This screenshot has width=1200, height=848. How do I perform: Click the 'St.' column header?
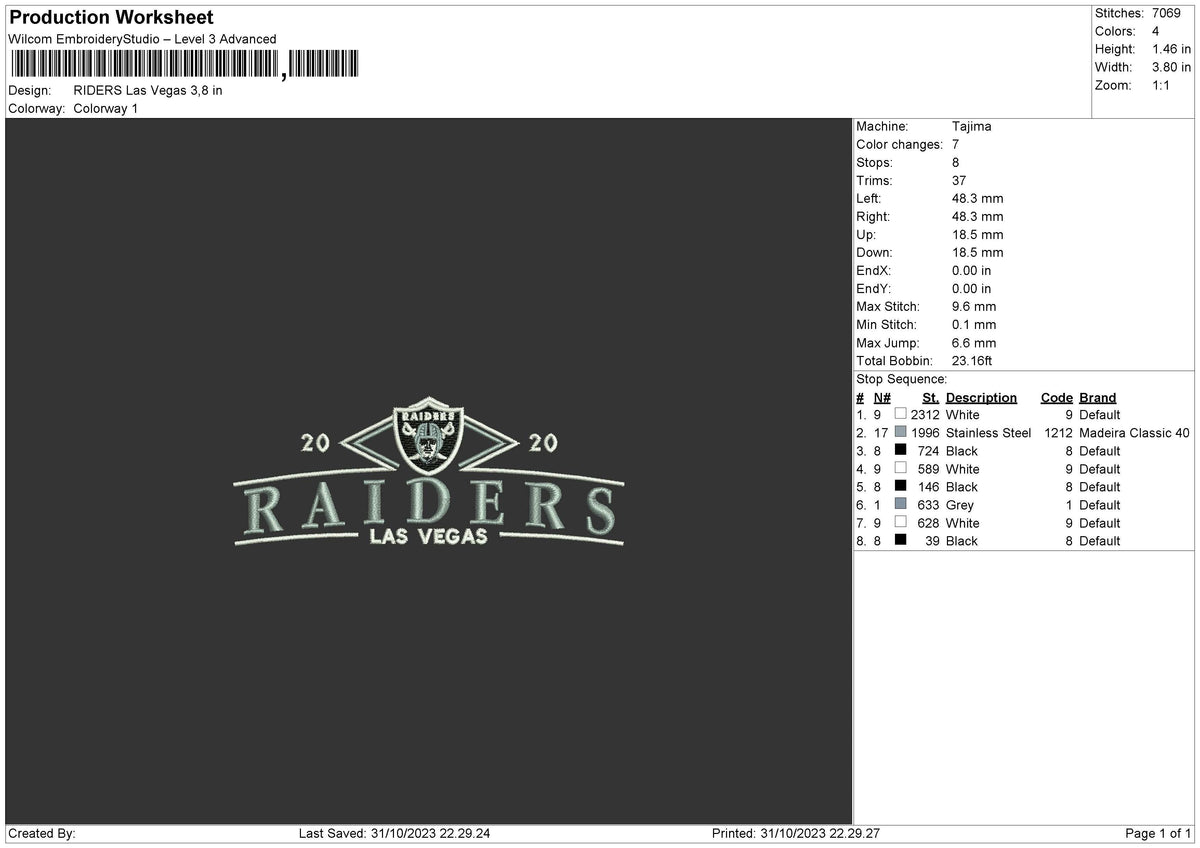[931, 397]
